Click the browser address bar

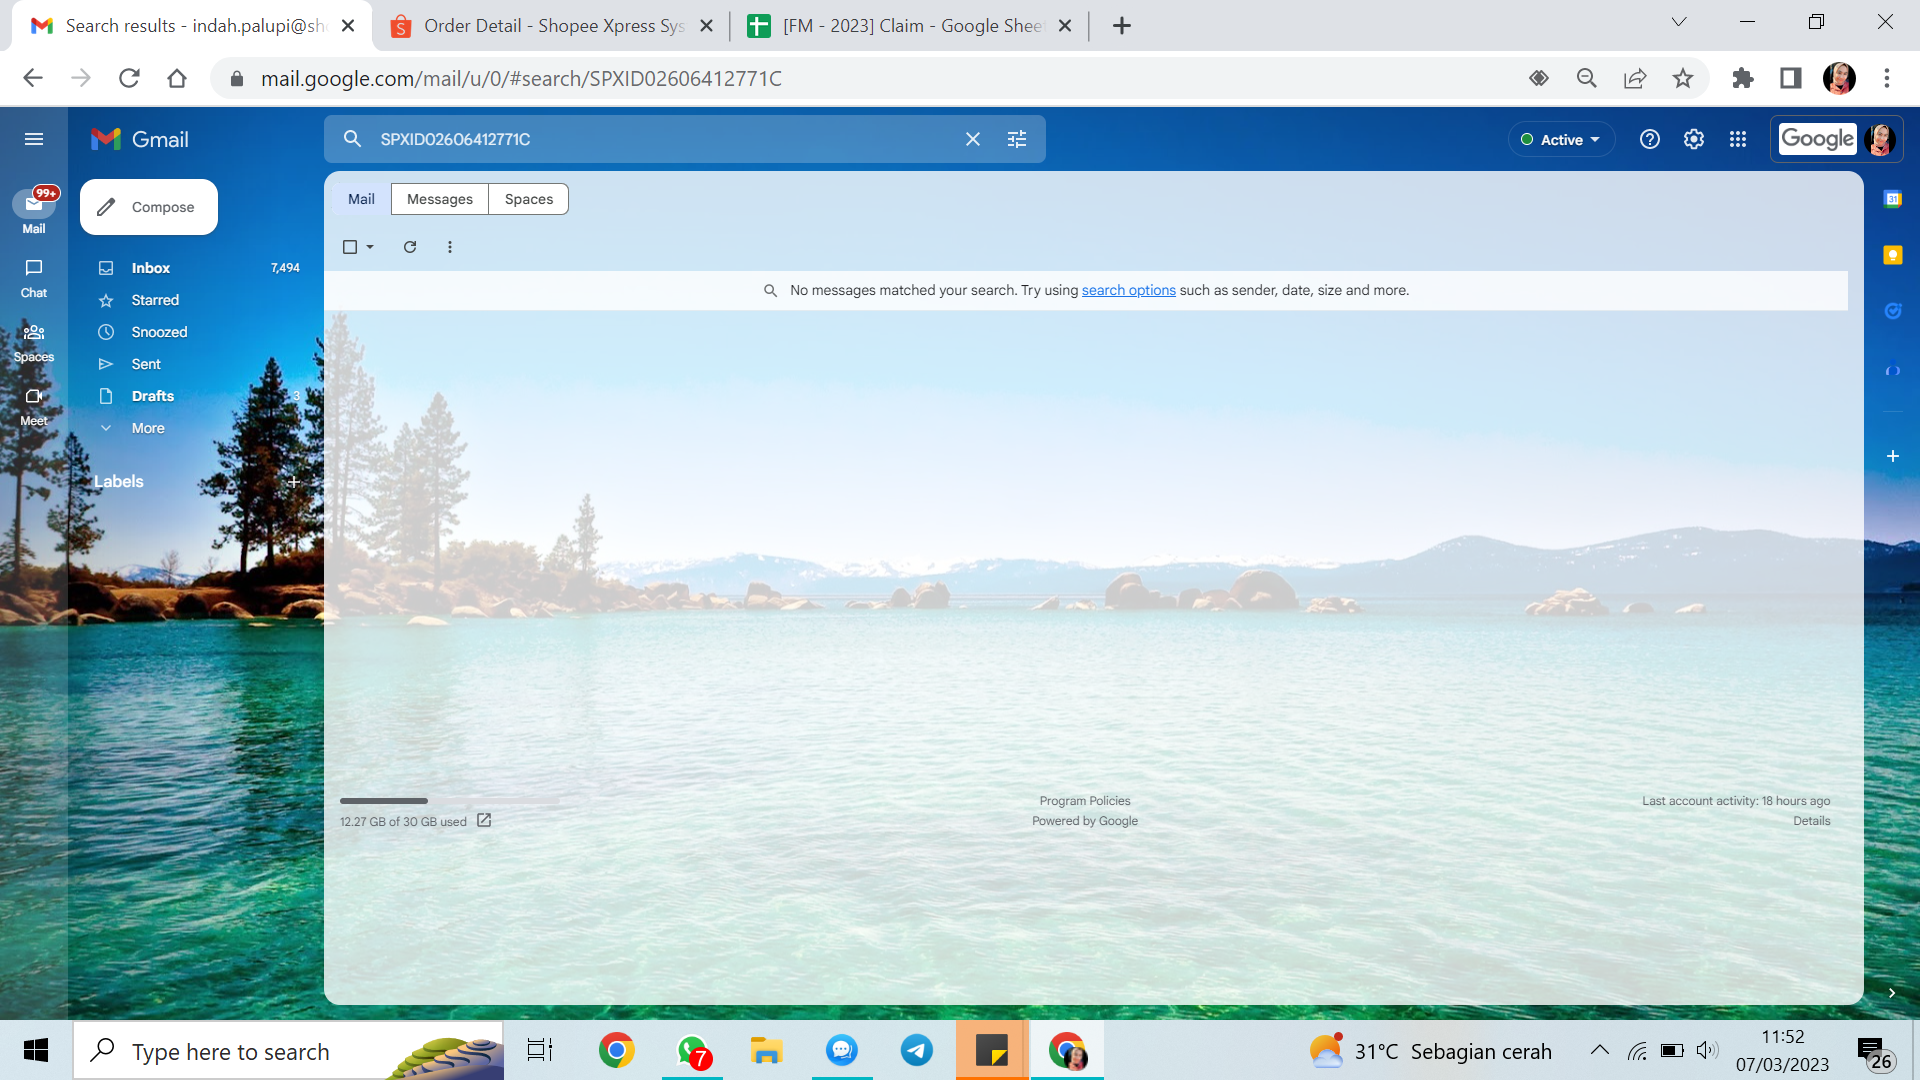[x=880, y=78]
